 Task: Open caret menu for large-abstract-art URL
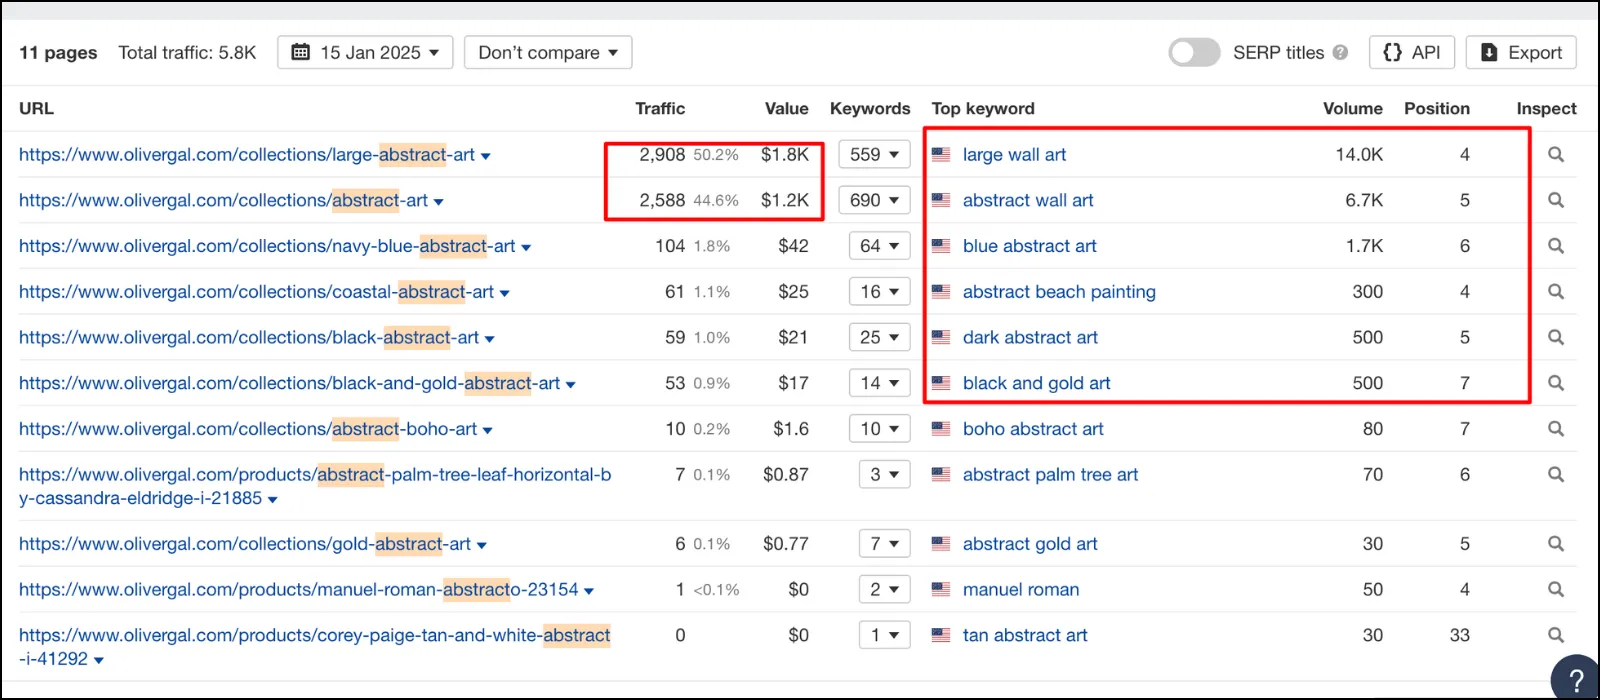(486, 157)
